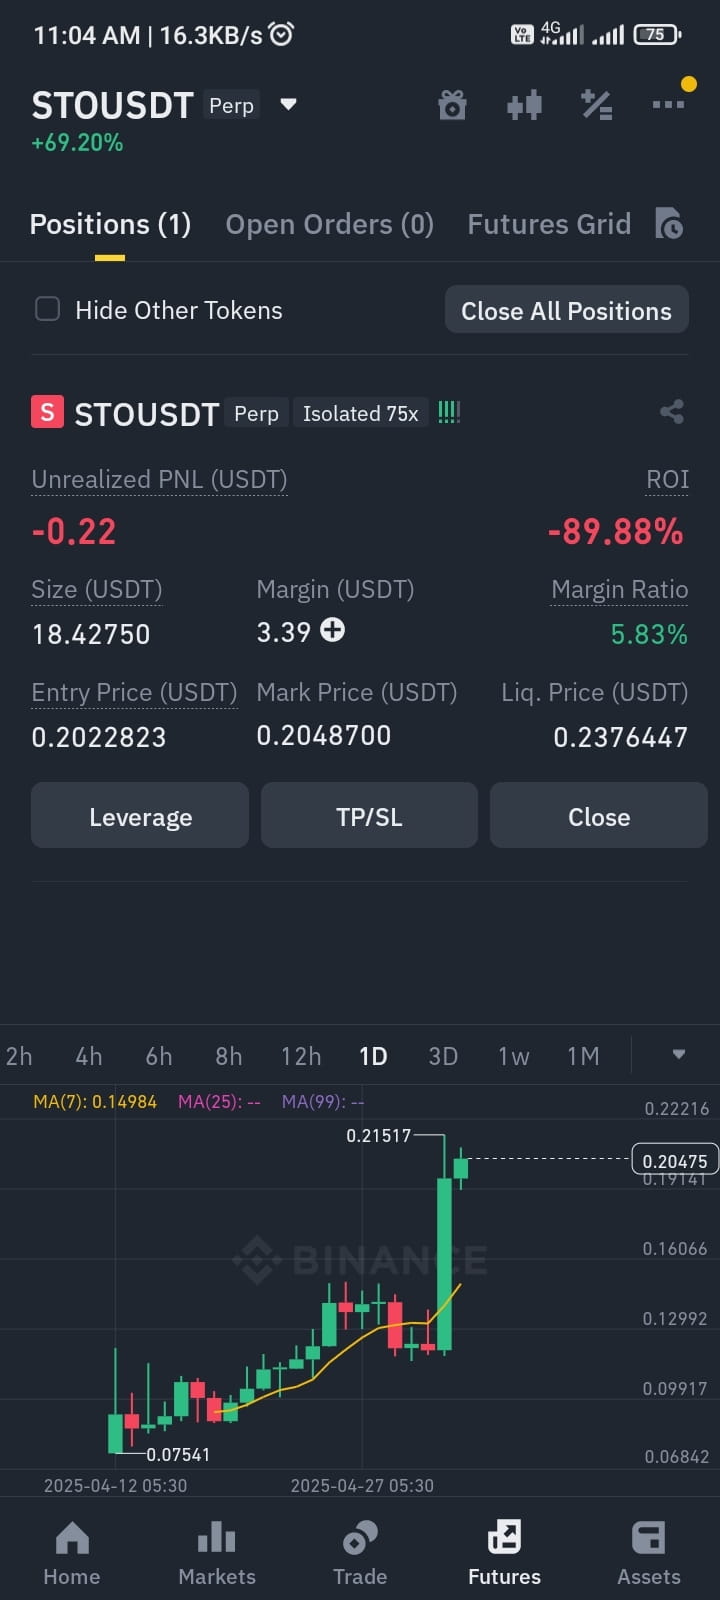Tap the TP/SL button
Screen dimensions: 720x1600
369,816
